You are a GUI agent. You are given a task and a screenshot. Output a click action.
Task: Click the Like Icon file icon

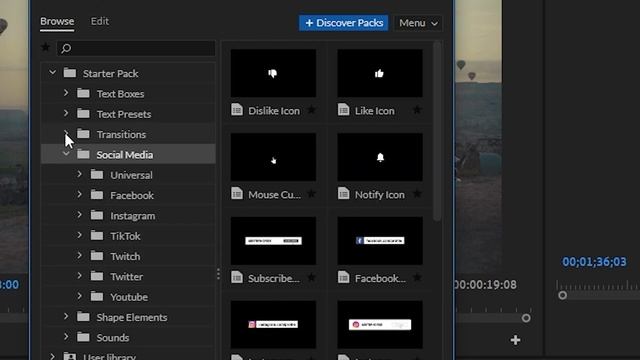tap(344, 110)
